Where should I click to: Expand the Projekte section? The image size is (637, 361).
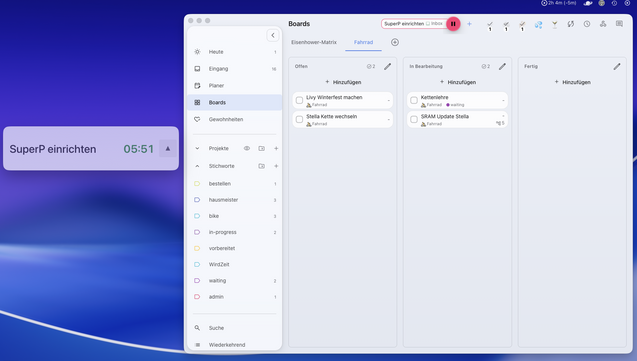[197, 148]
